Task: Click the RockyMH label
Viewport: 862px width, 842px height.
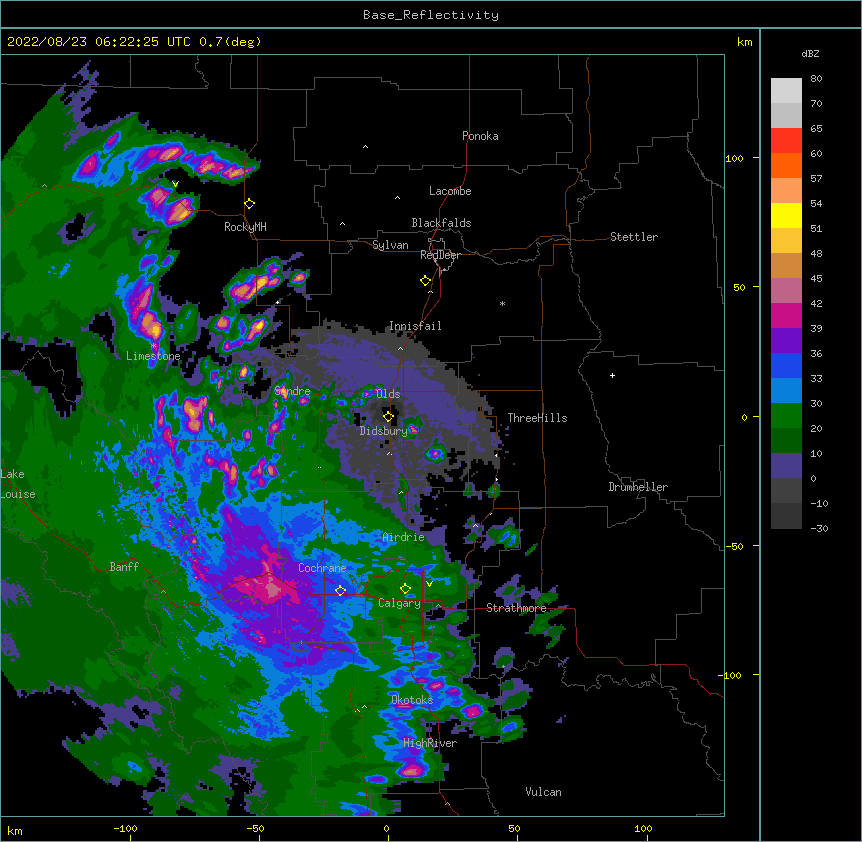Action: click(245, 226)
